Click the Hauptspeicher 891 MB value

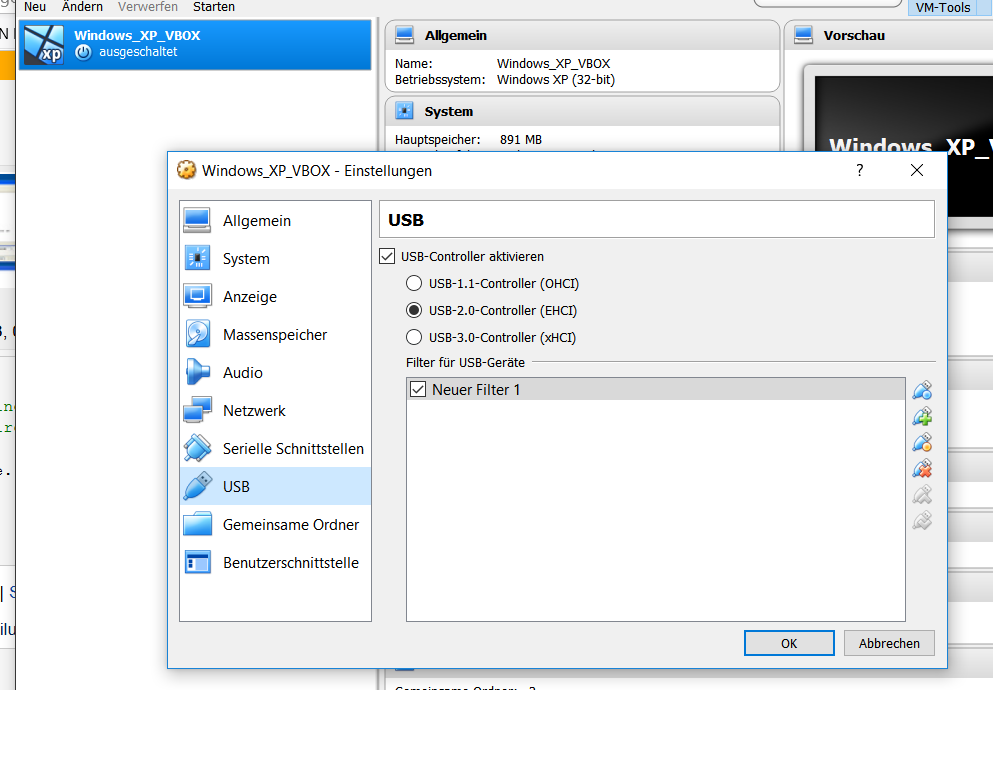521,139
